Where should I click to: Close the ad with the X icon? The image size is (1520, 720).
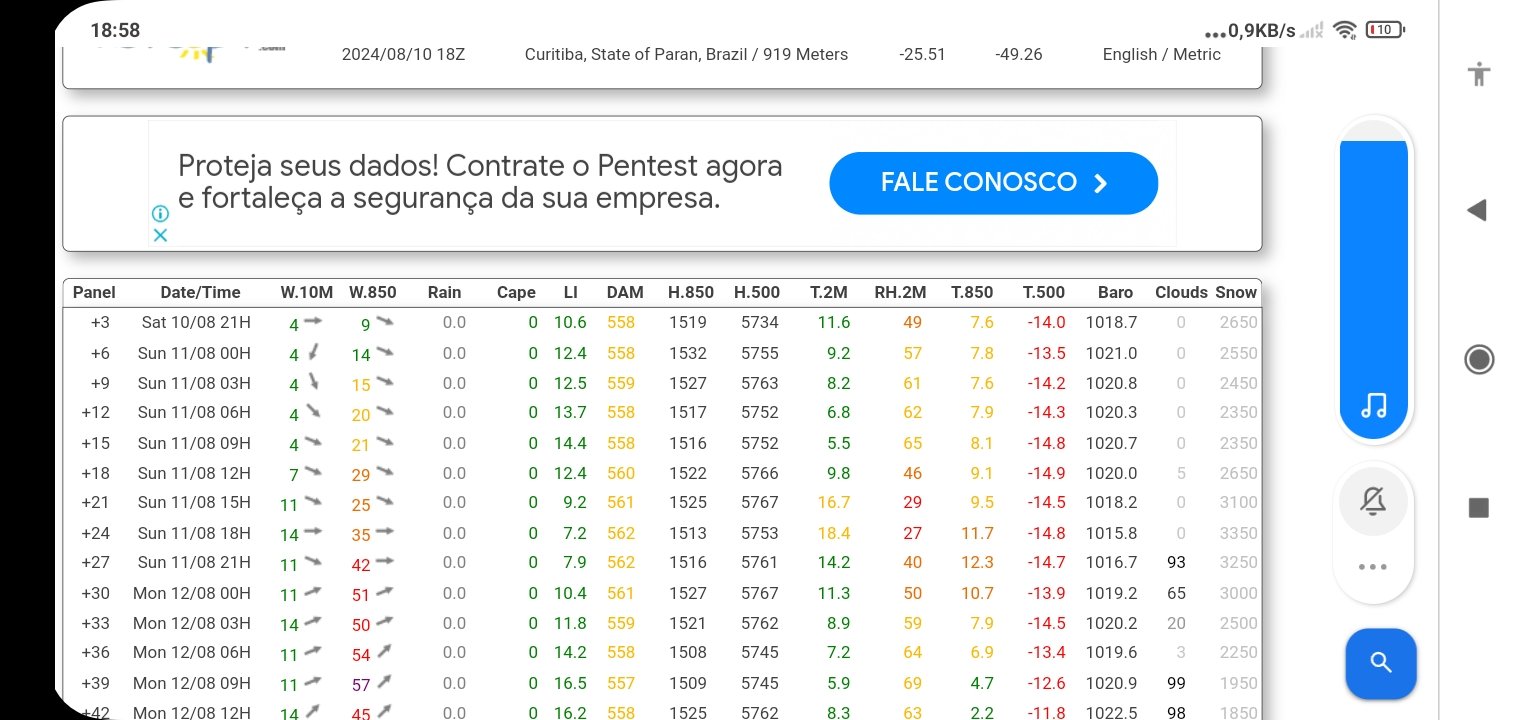pos(160,235)
